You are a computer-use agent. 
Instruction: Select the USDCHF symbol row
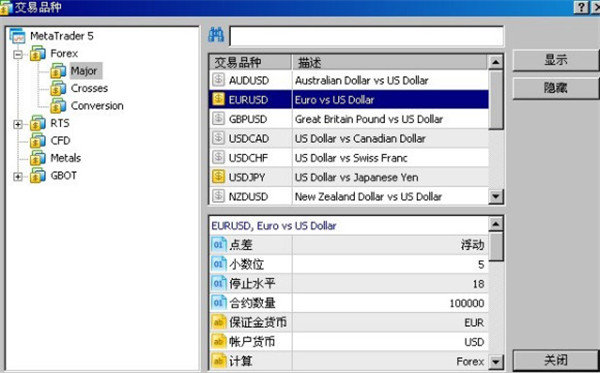[349, 158]
